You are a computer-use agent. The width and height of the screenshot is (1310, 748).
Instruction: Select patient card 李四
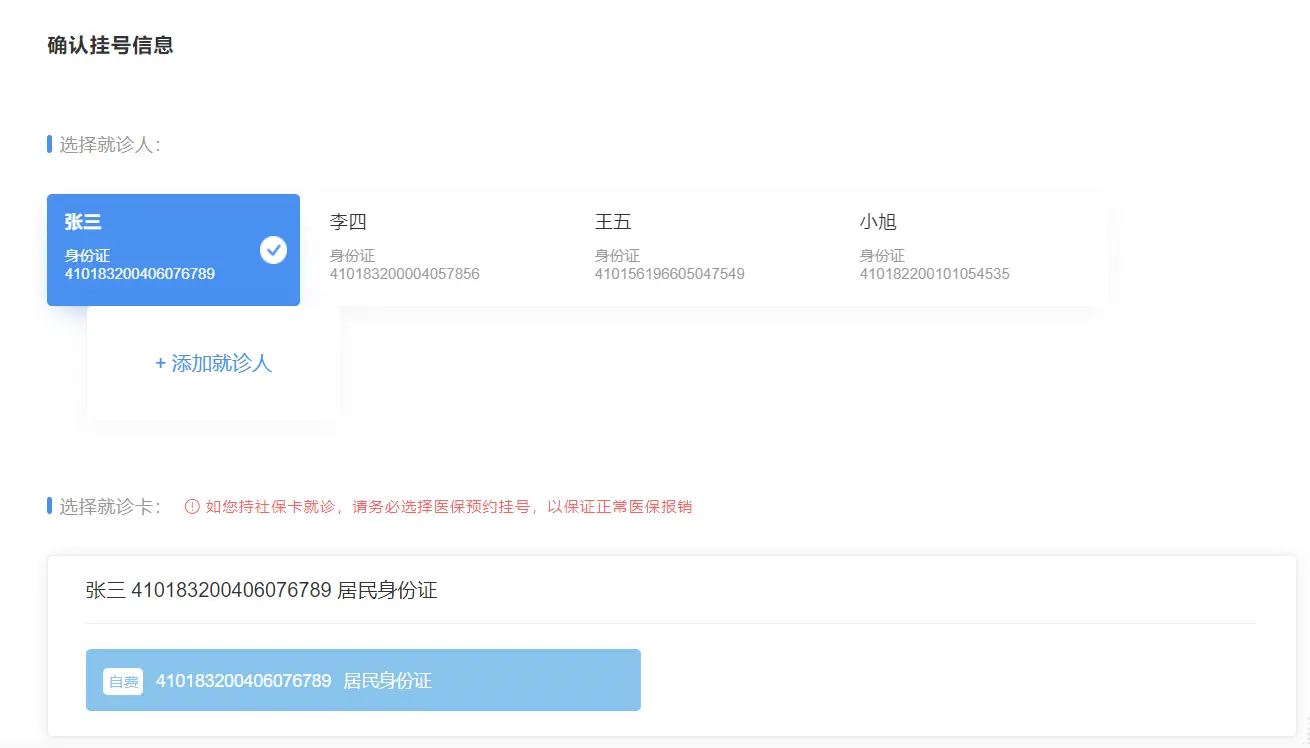click(x=438, y=250)
